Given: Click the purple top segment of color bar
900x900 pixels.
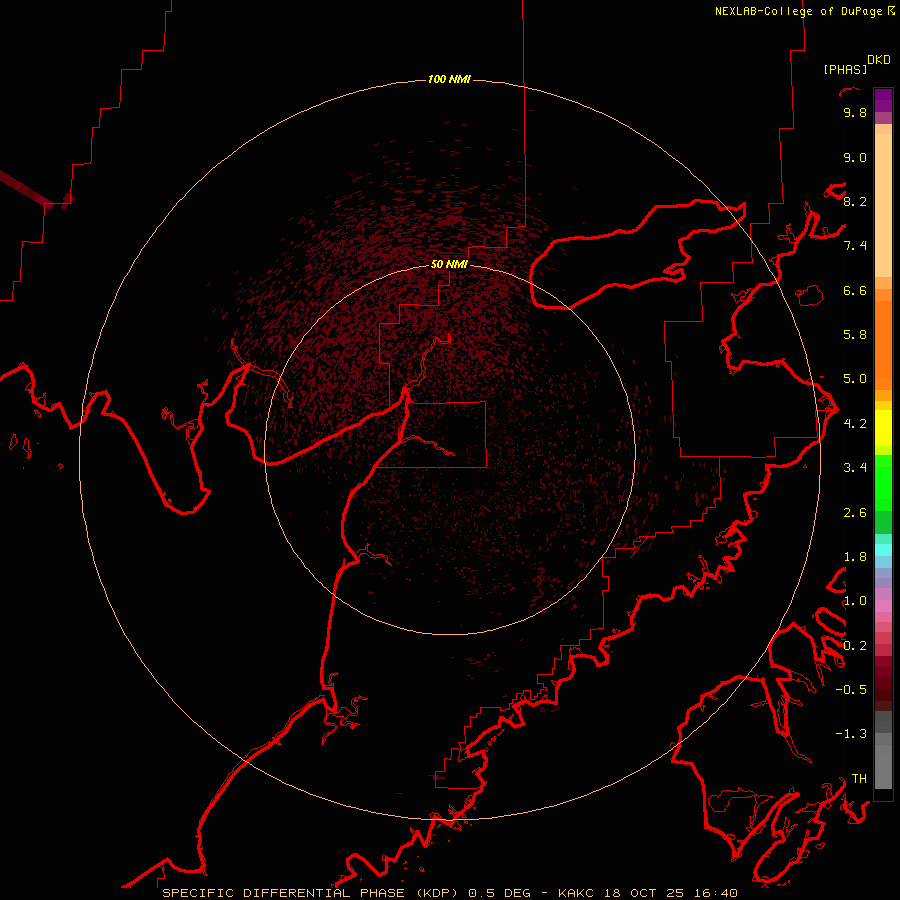Looking at the screenshot, I should pyautogui.click(x=883, y=100).
